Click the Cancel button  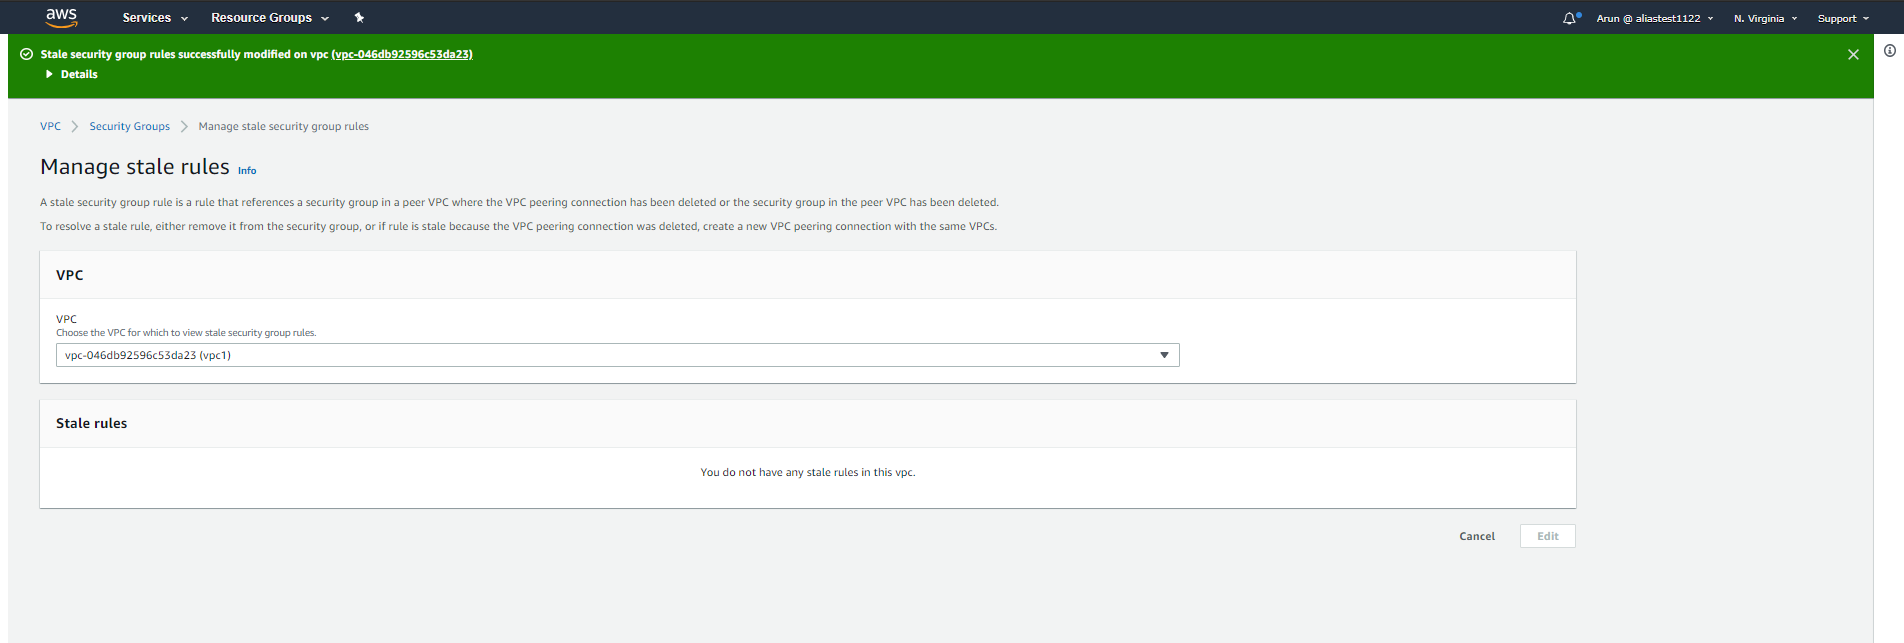[x=1477, y=536]
